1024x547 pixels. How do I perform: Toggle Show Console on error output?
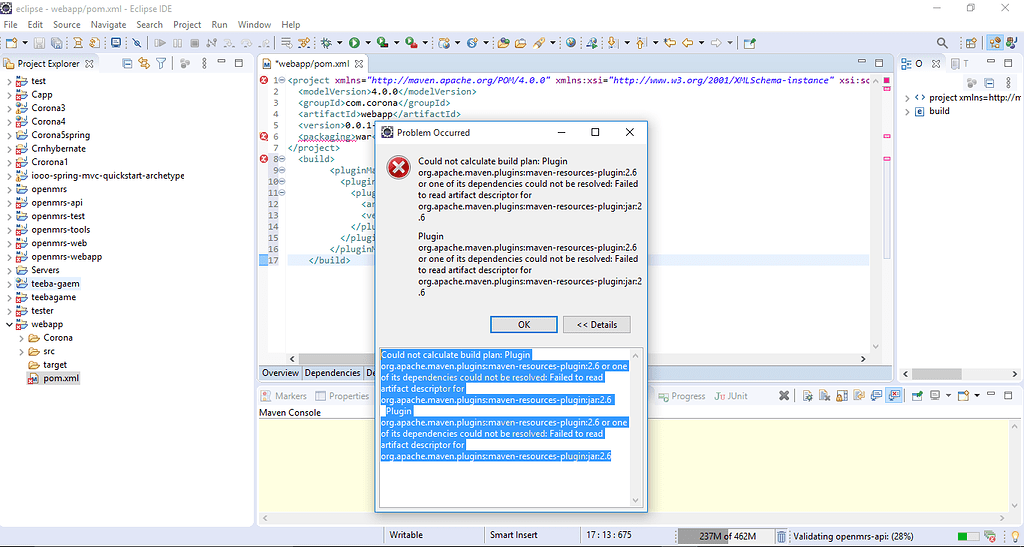coord(894,396)
